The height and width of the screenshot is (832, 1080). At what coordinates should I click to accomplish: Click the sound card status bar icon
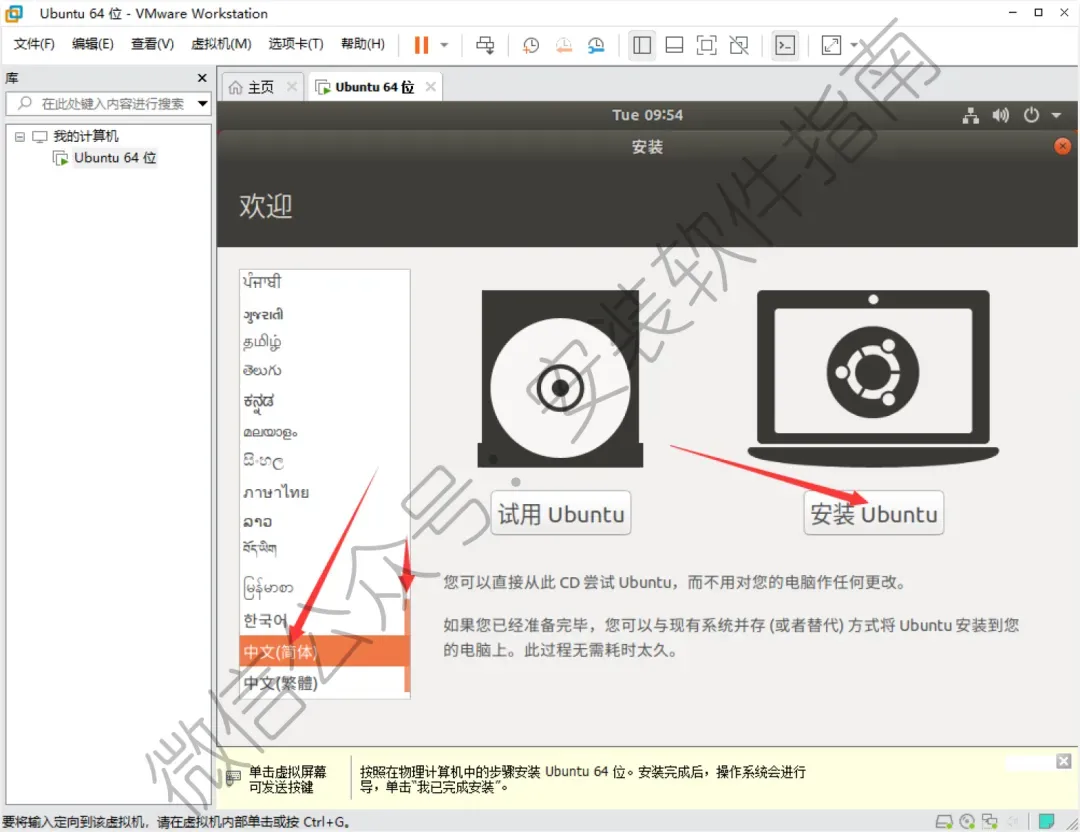[x=1012, y=821]
